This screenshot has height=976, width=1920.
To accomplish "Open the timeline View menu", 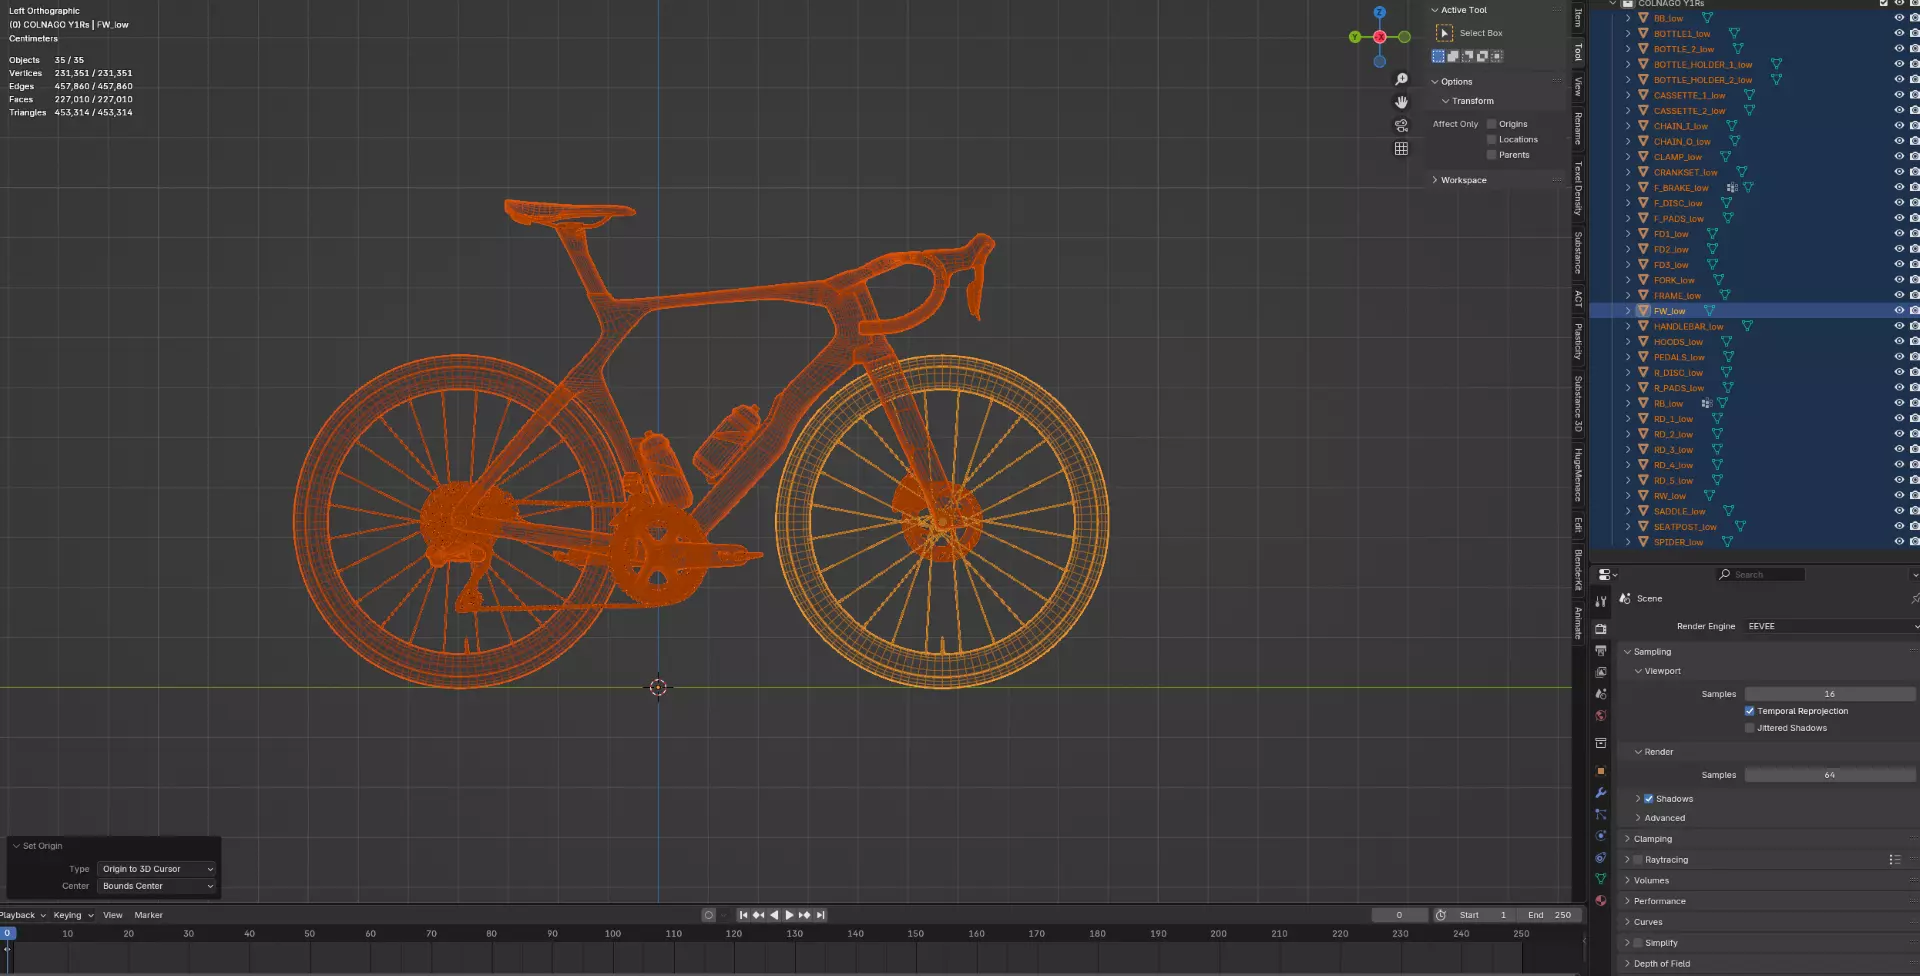I will [113, 915].
